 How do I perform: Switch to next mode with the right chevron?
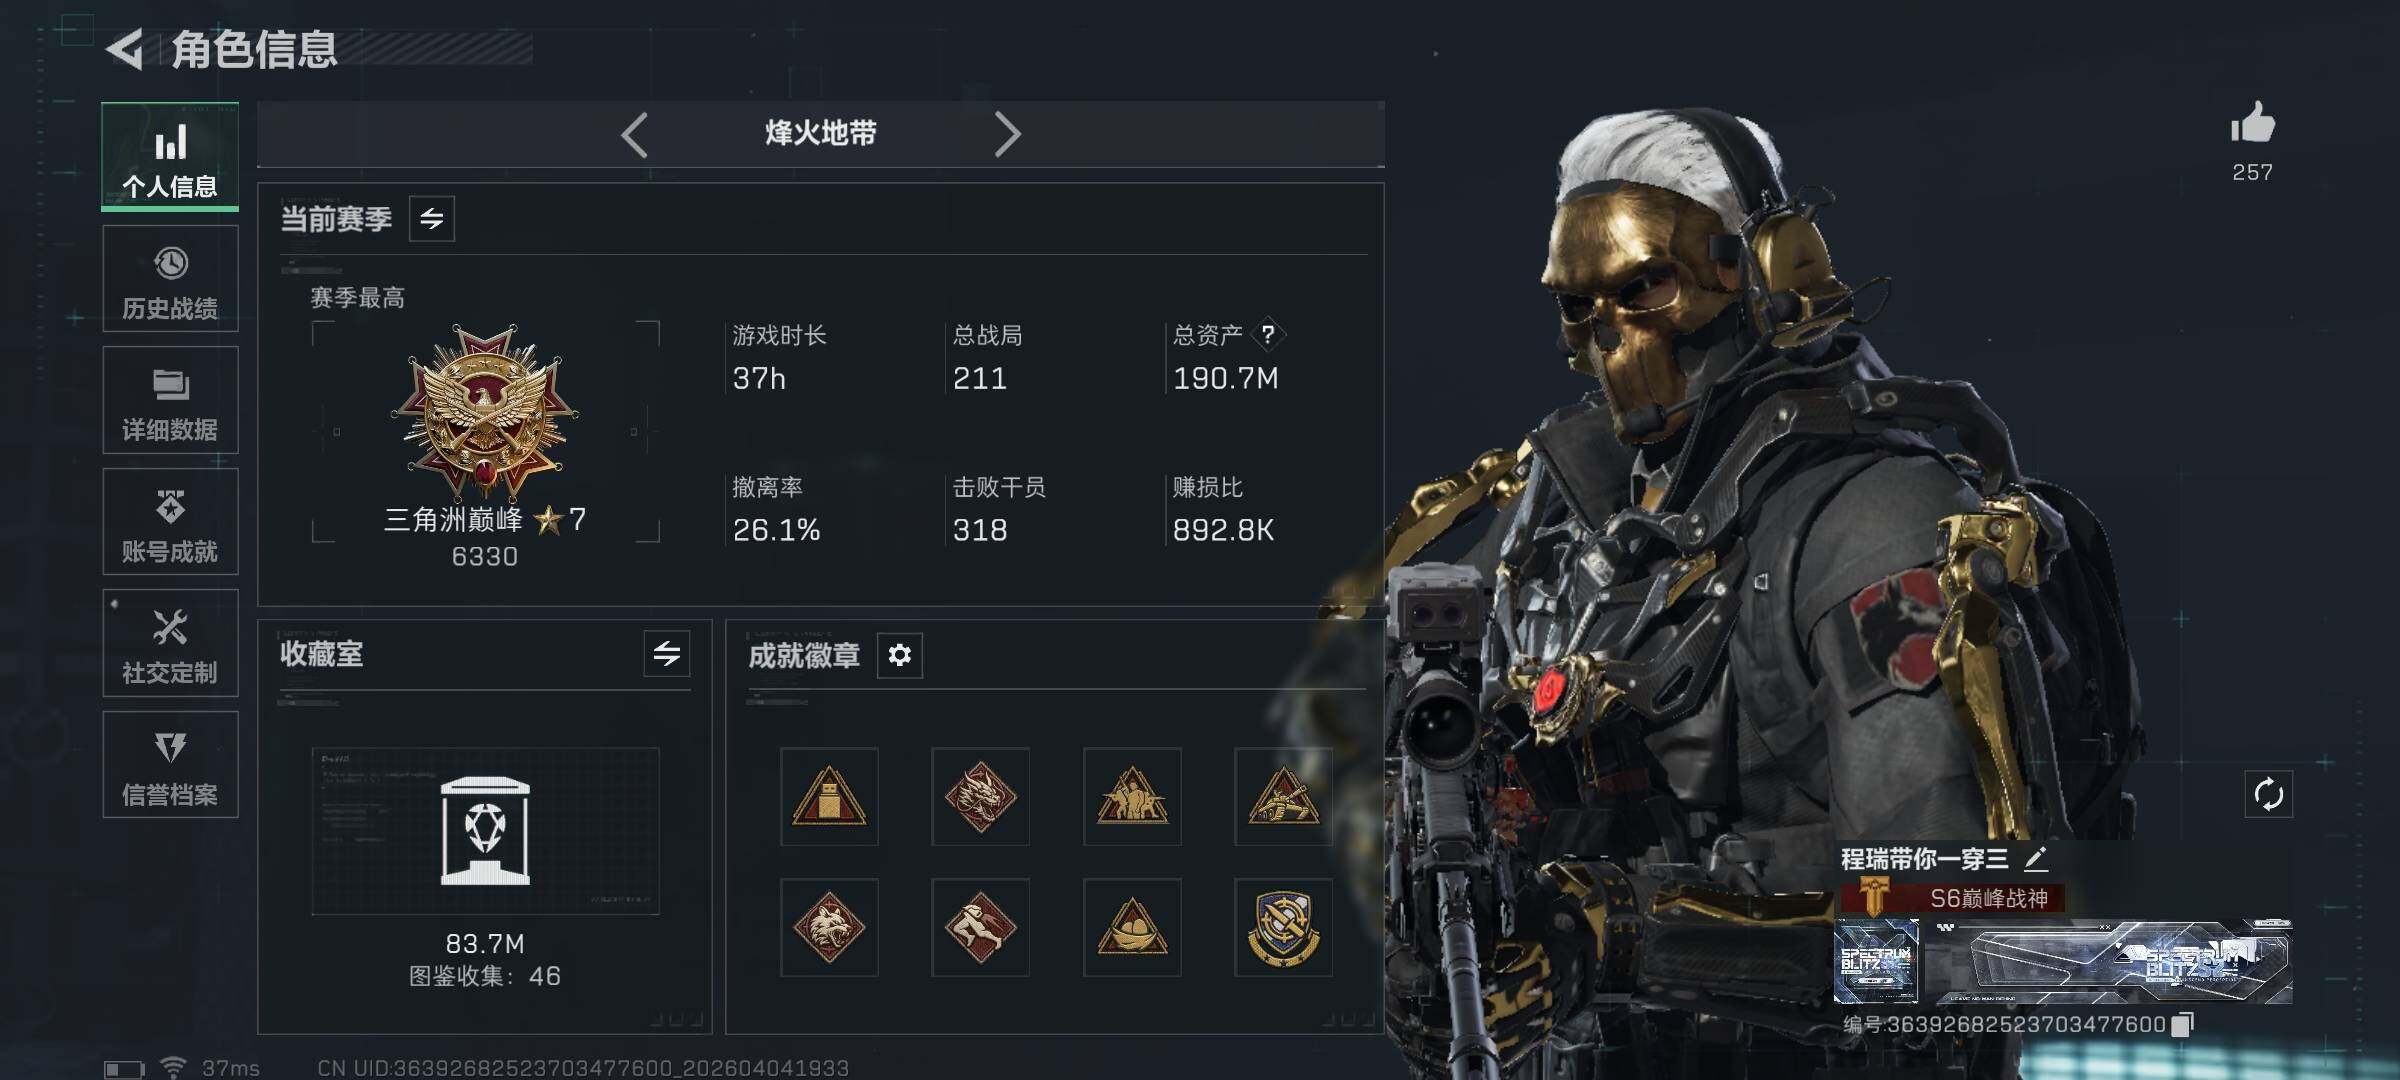point(1007,134)
